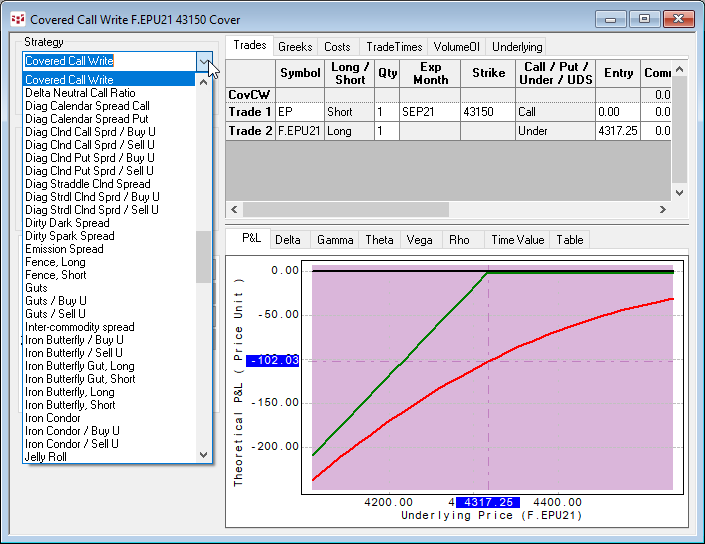Image resolution: width=705 pixels, height=544 pixels.
Task: Switch to the Underlying tab
Action: pos(517,47)
